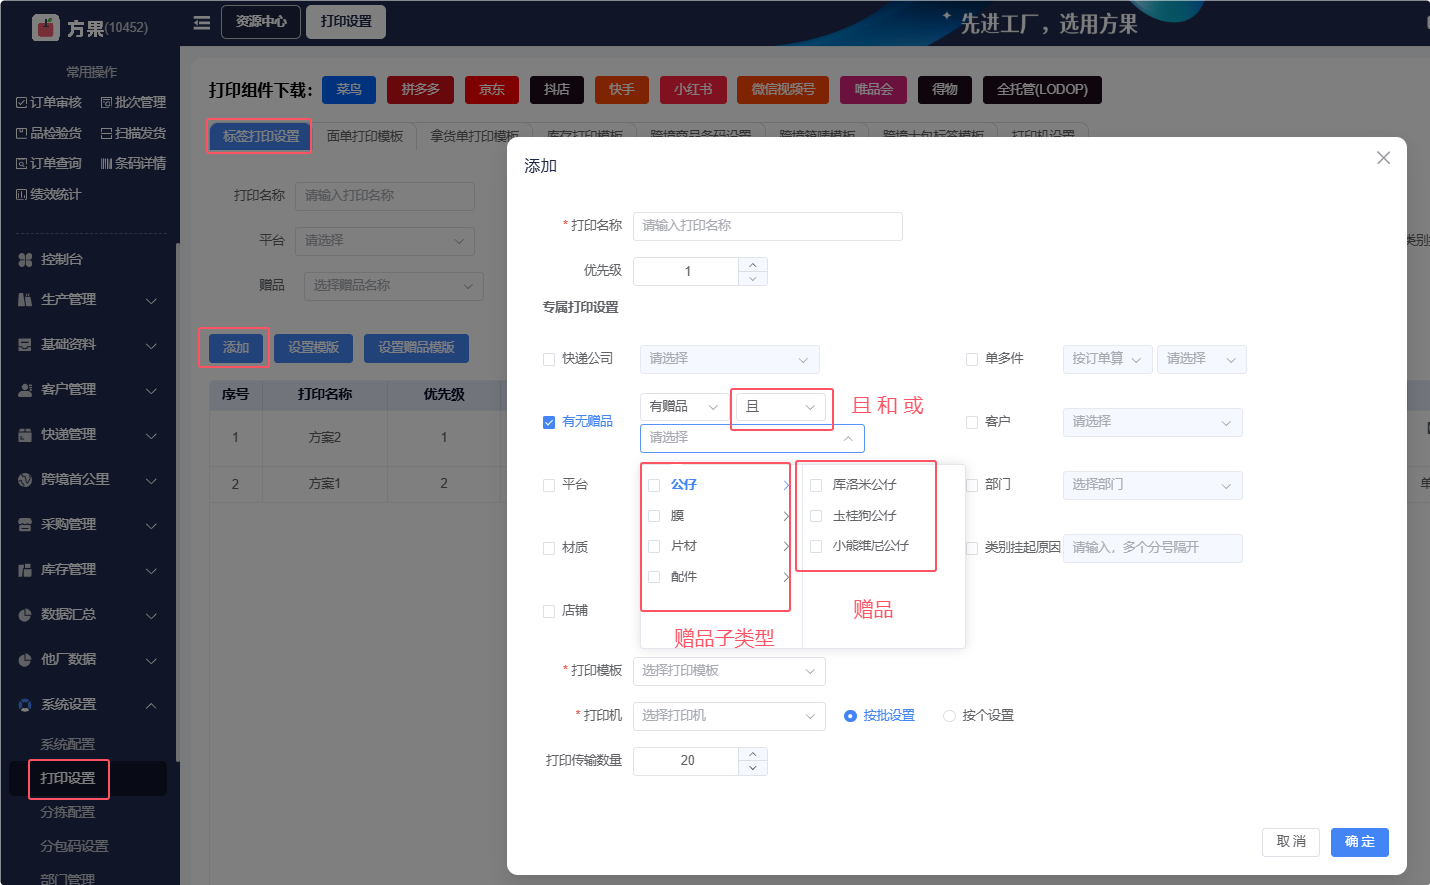The width and height of the screenshot is (1430, 885).
Task: Open the 且 logic operator dropdown
Action: [781, 406]
